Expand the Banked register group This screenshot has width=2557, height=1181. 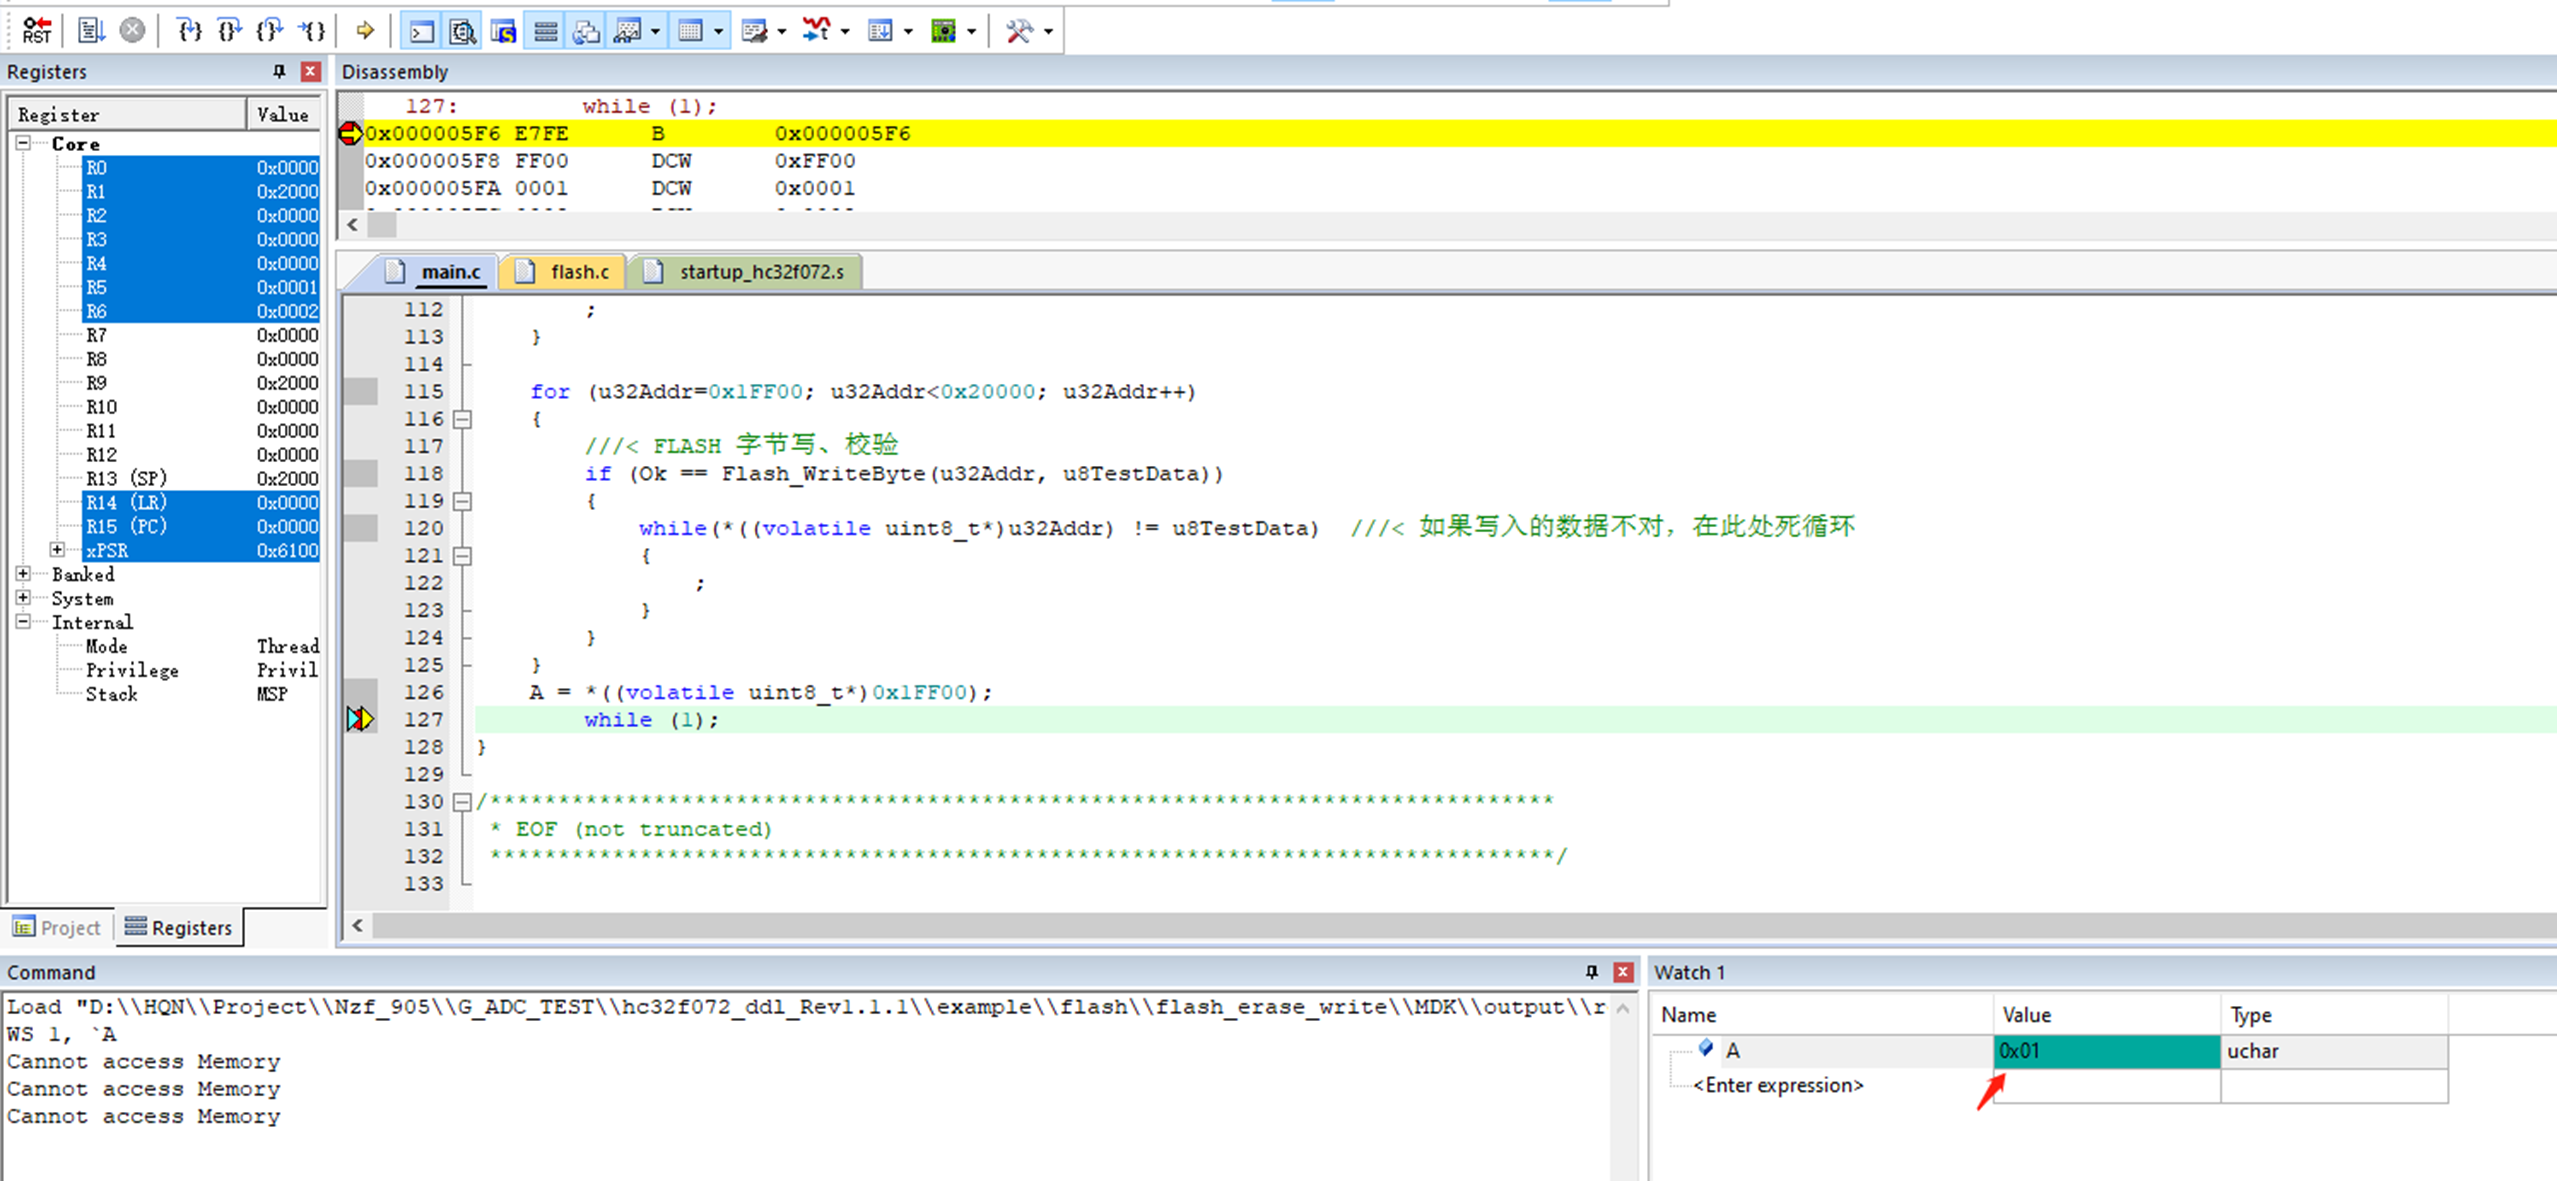point(23,574)
